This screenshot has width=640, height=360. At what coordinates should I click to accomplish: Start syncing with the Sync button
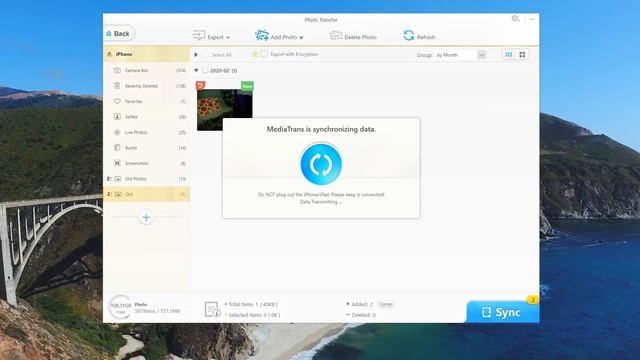tap(502, 312)
